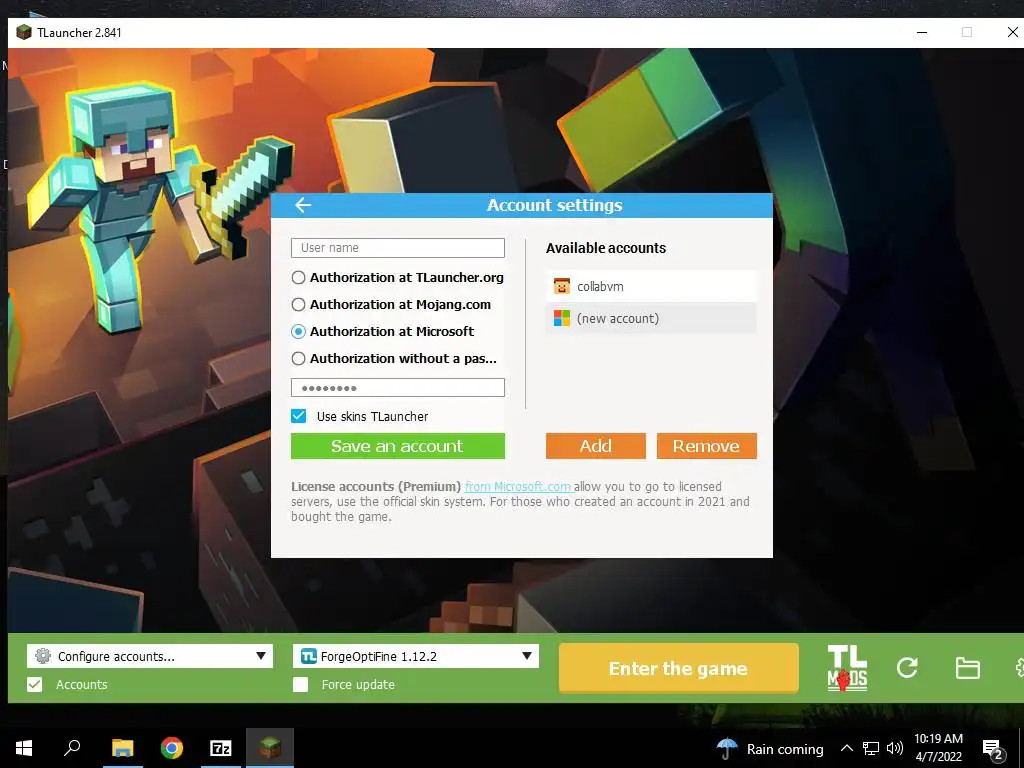This screenshot has width=1024, height=768.
Task: Toggle the Accounts checkbox
Action: 35,684
